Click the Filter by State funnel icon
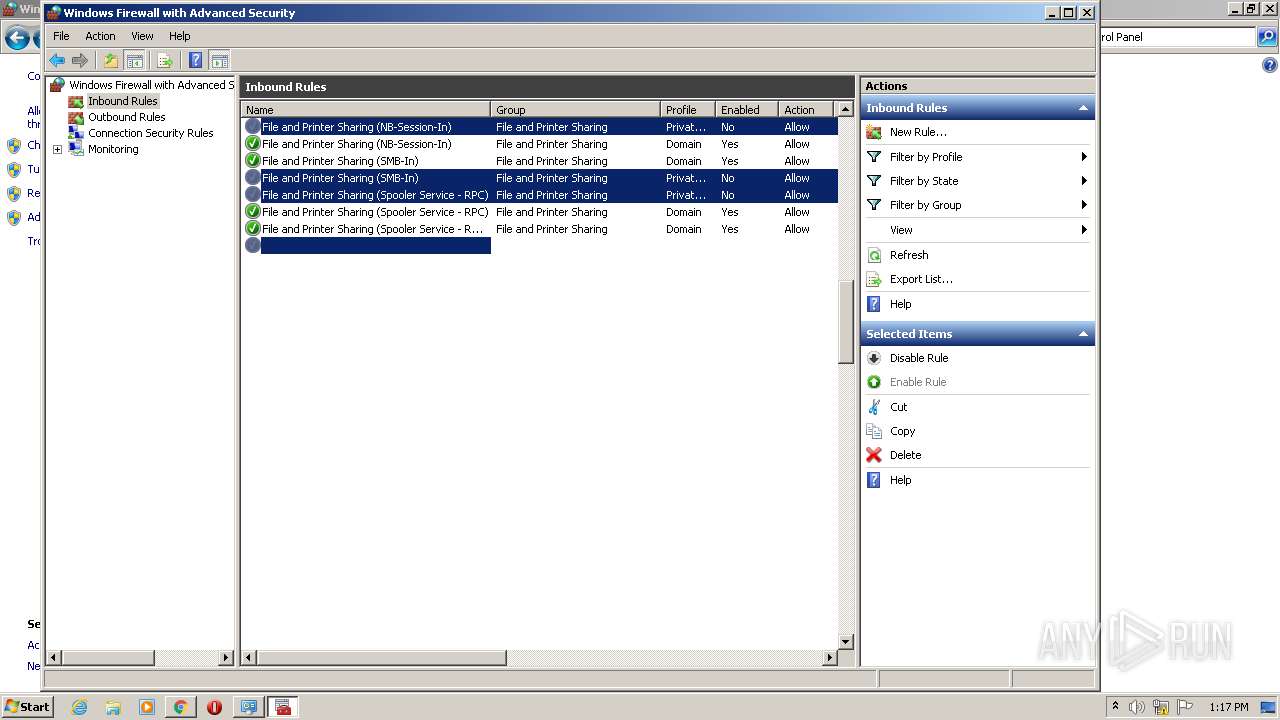The image size is (1280, 720). [874, 181]
